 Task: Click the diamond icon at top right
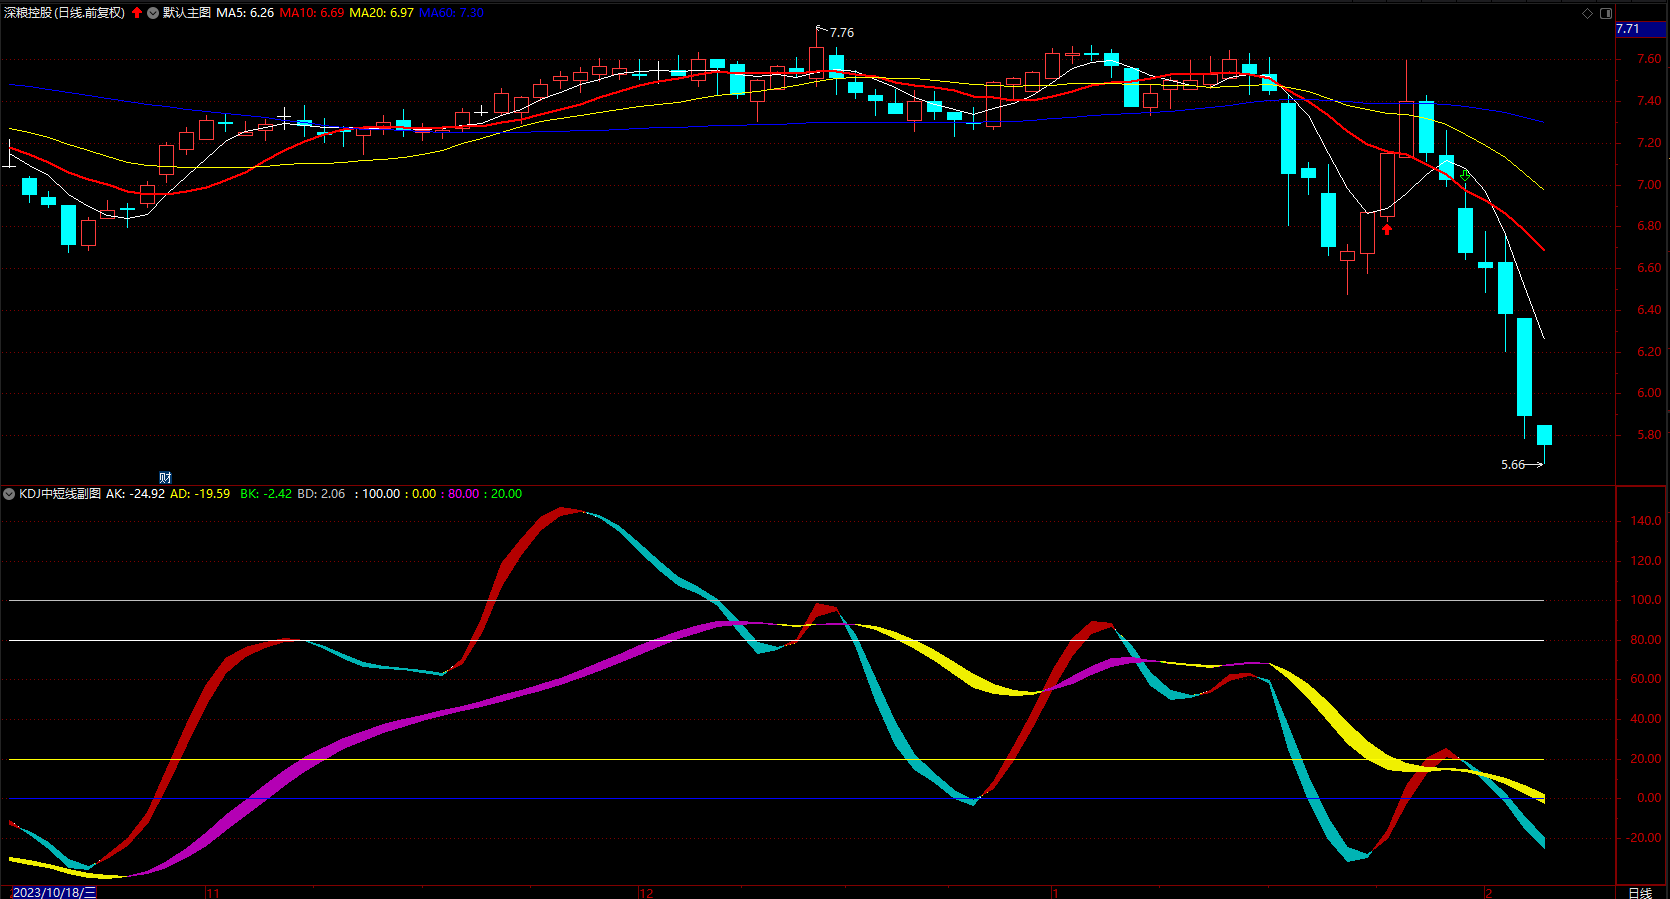1587,13
